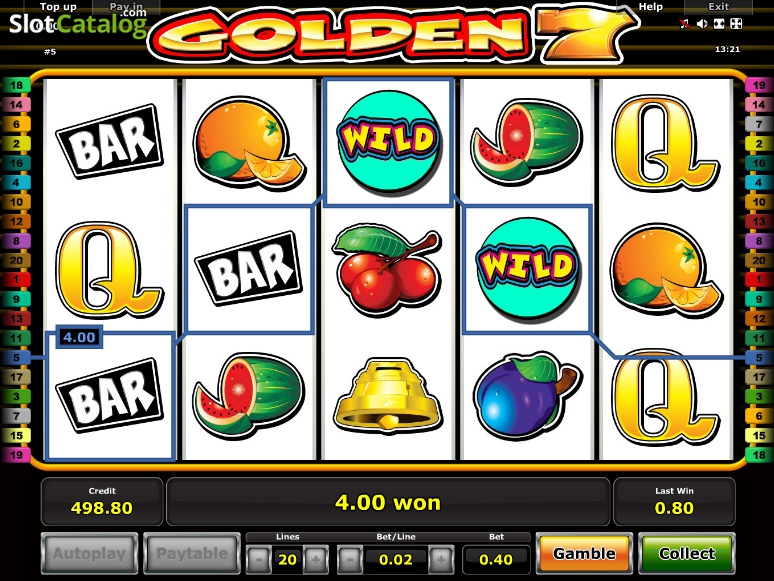The image size is (774, 581).
Task: Click the Gamble button
Action: coord(584,553)
